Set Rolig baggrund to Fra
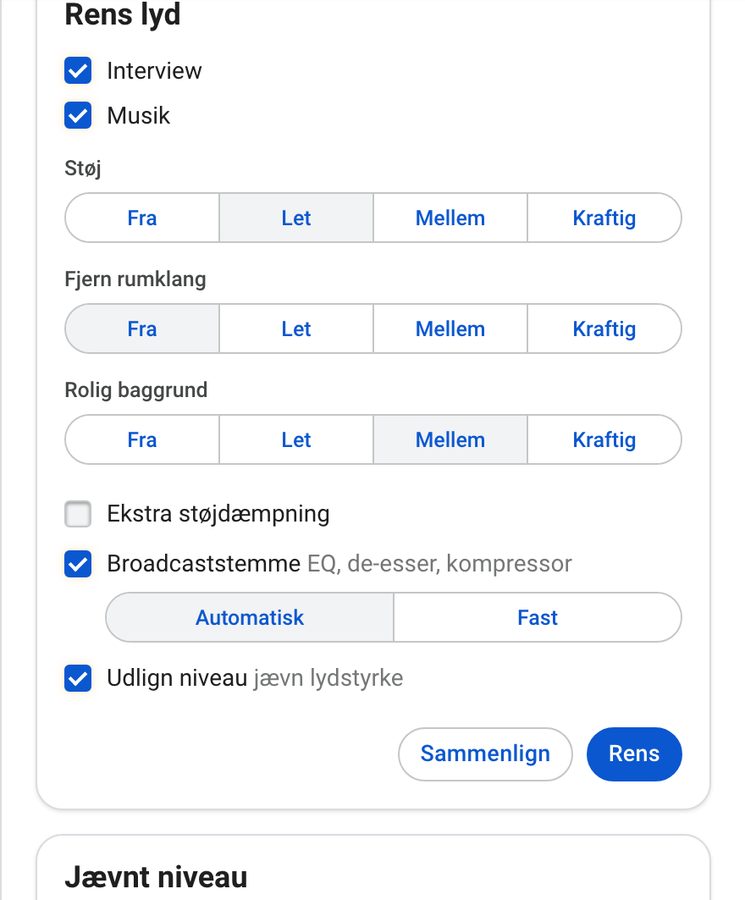 (142, 439)
